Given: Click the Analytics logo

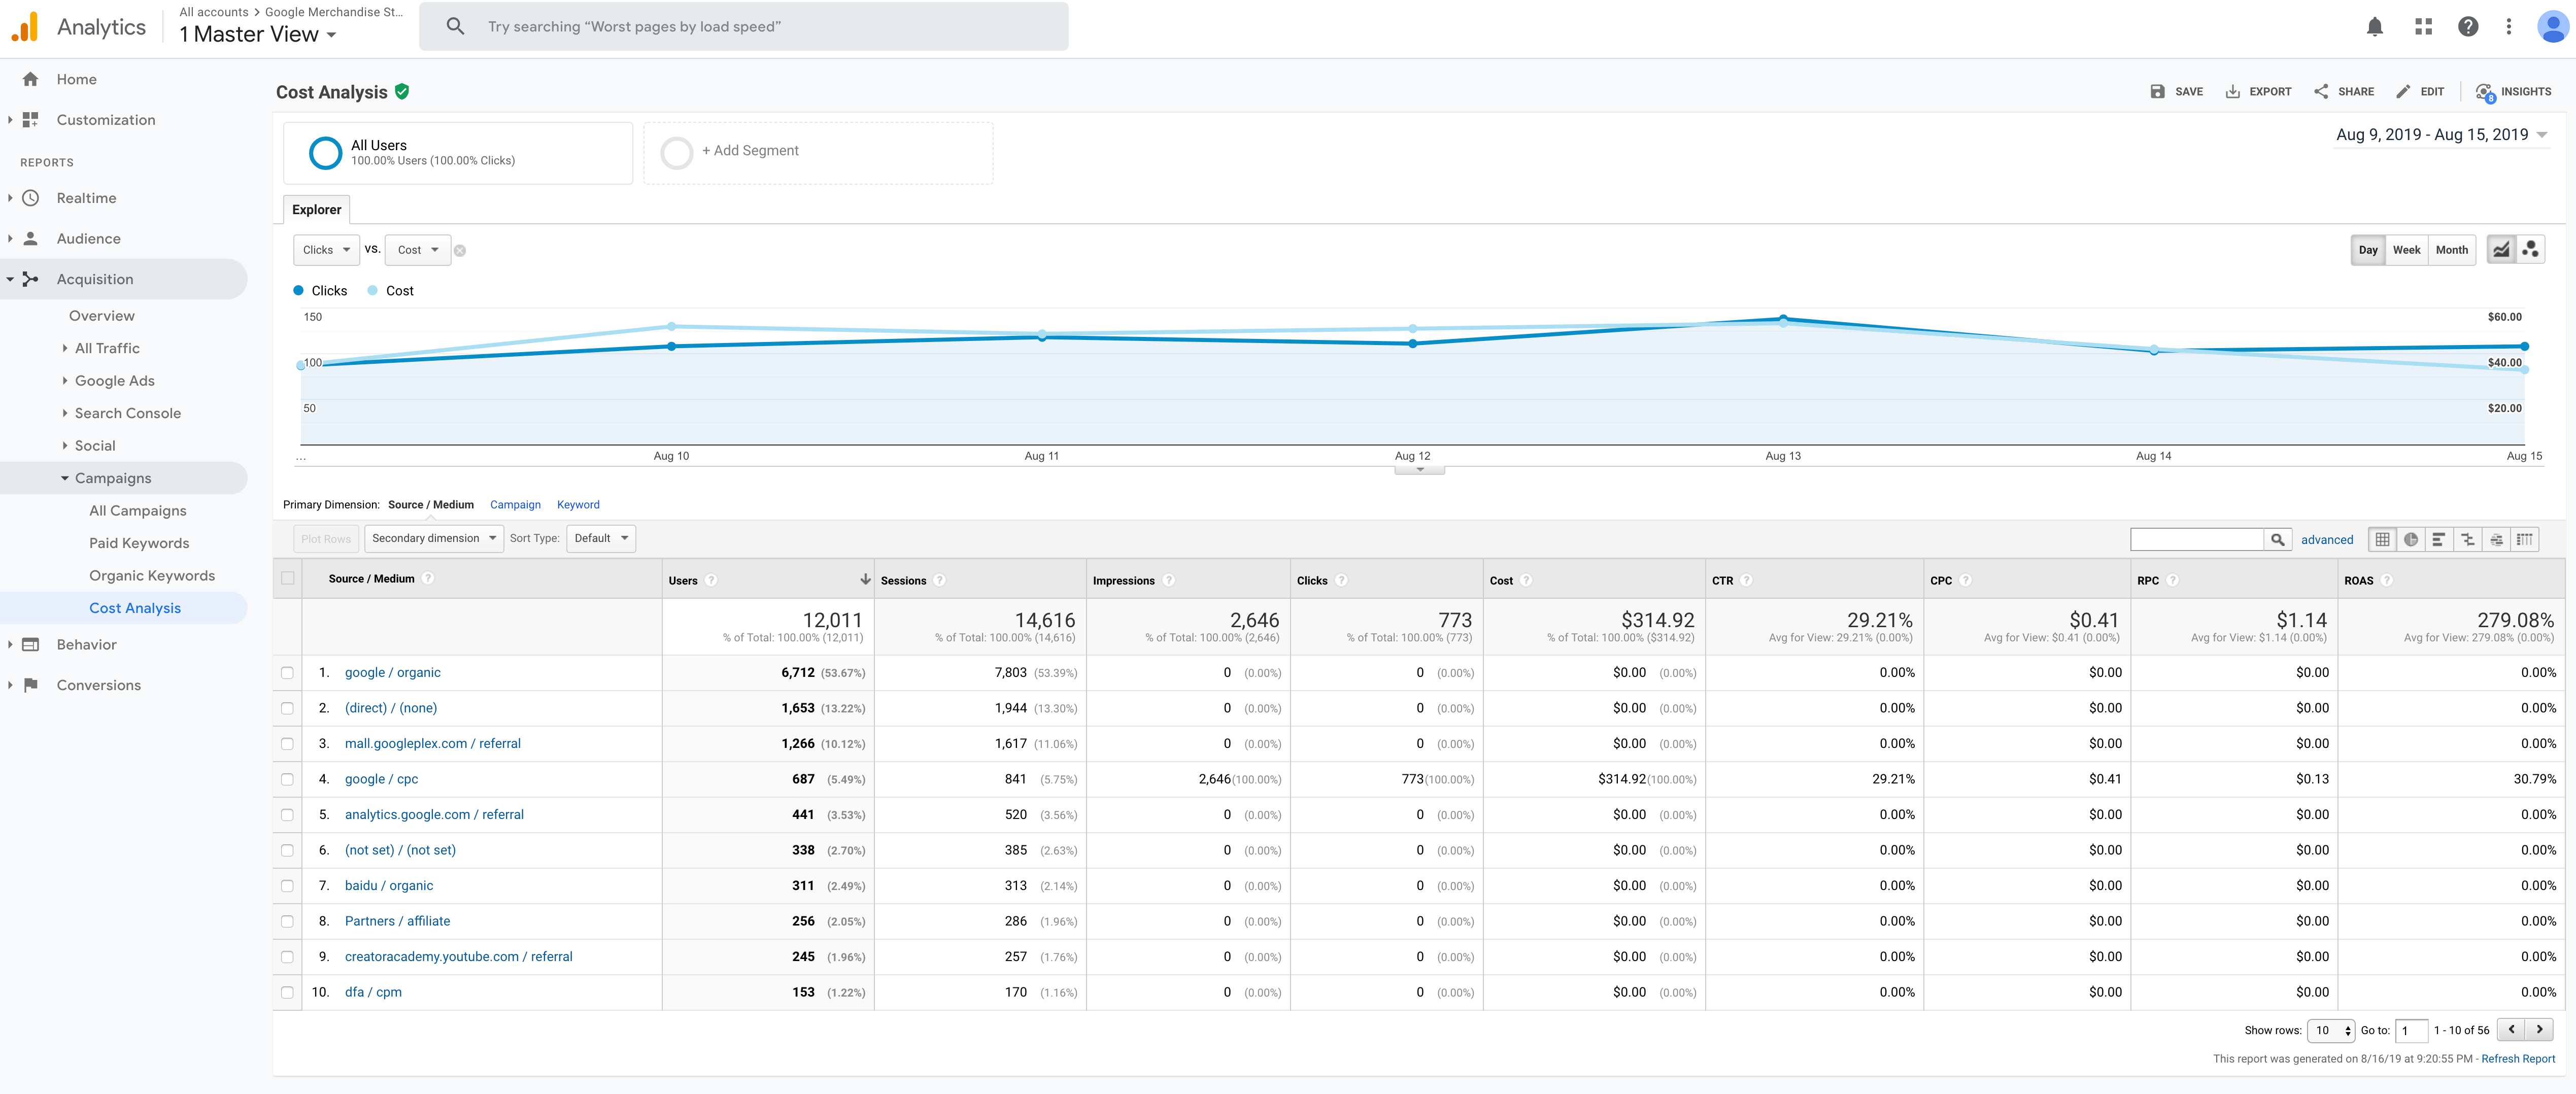Looking at the screenshot, I should pyautogui.click(x=25, y=27).
